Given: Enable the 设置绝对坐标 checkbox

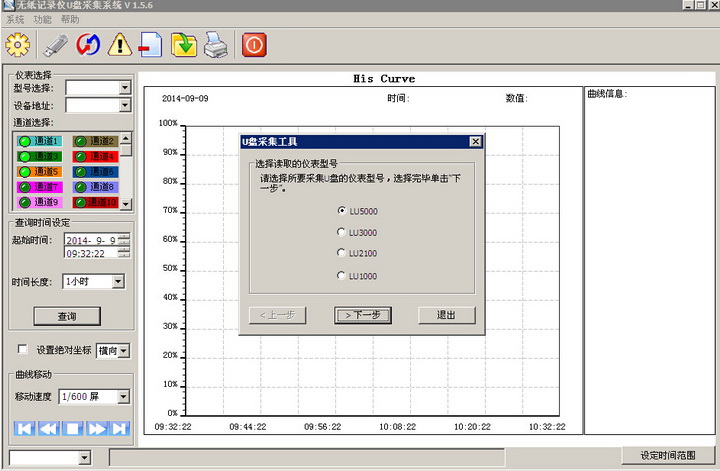Looking at the screenshot, I should click(23, 350).
